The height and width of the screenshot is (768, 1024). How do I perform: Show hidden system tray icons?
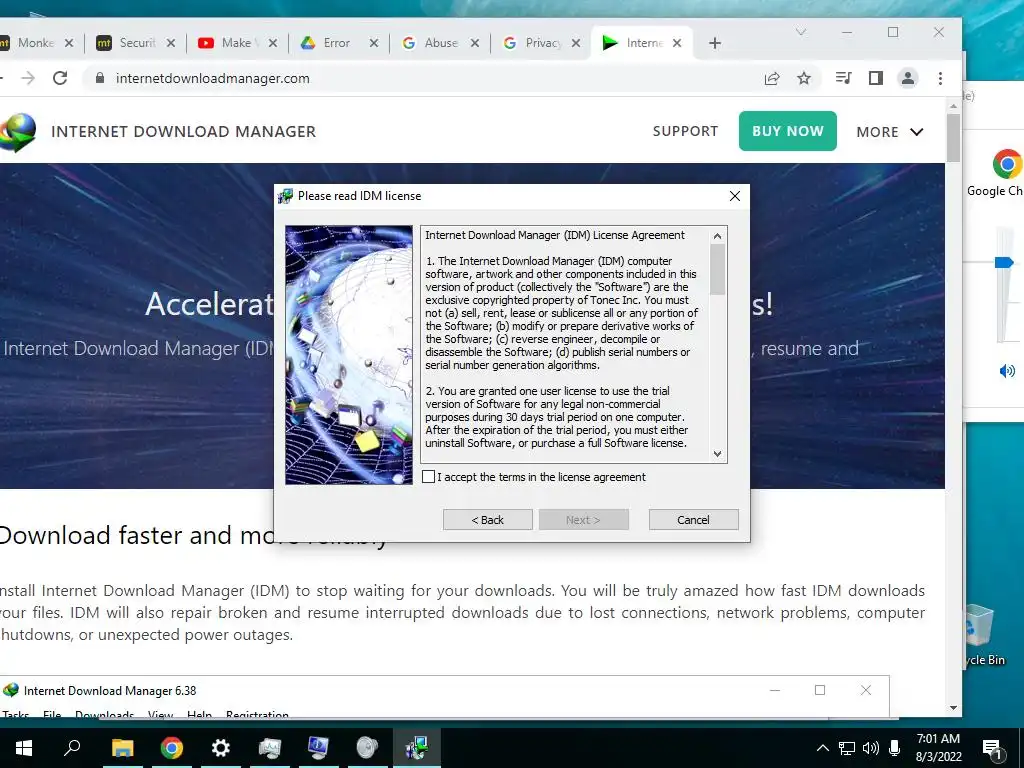click(823, 748)
